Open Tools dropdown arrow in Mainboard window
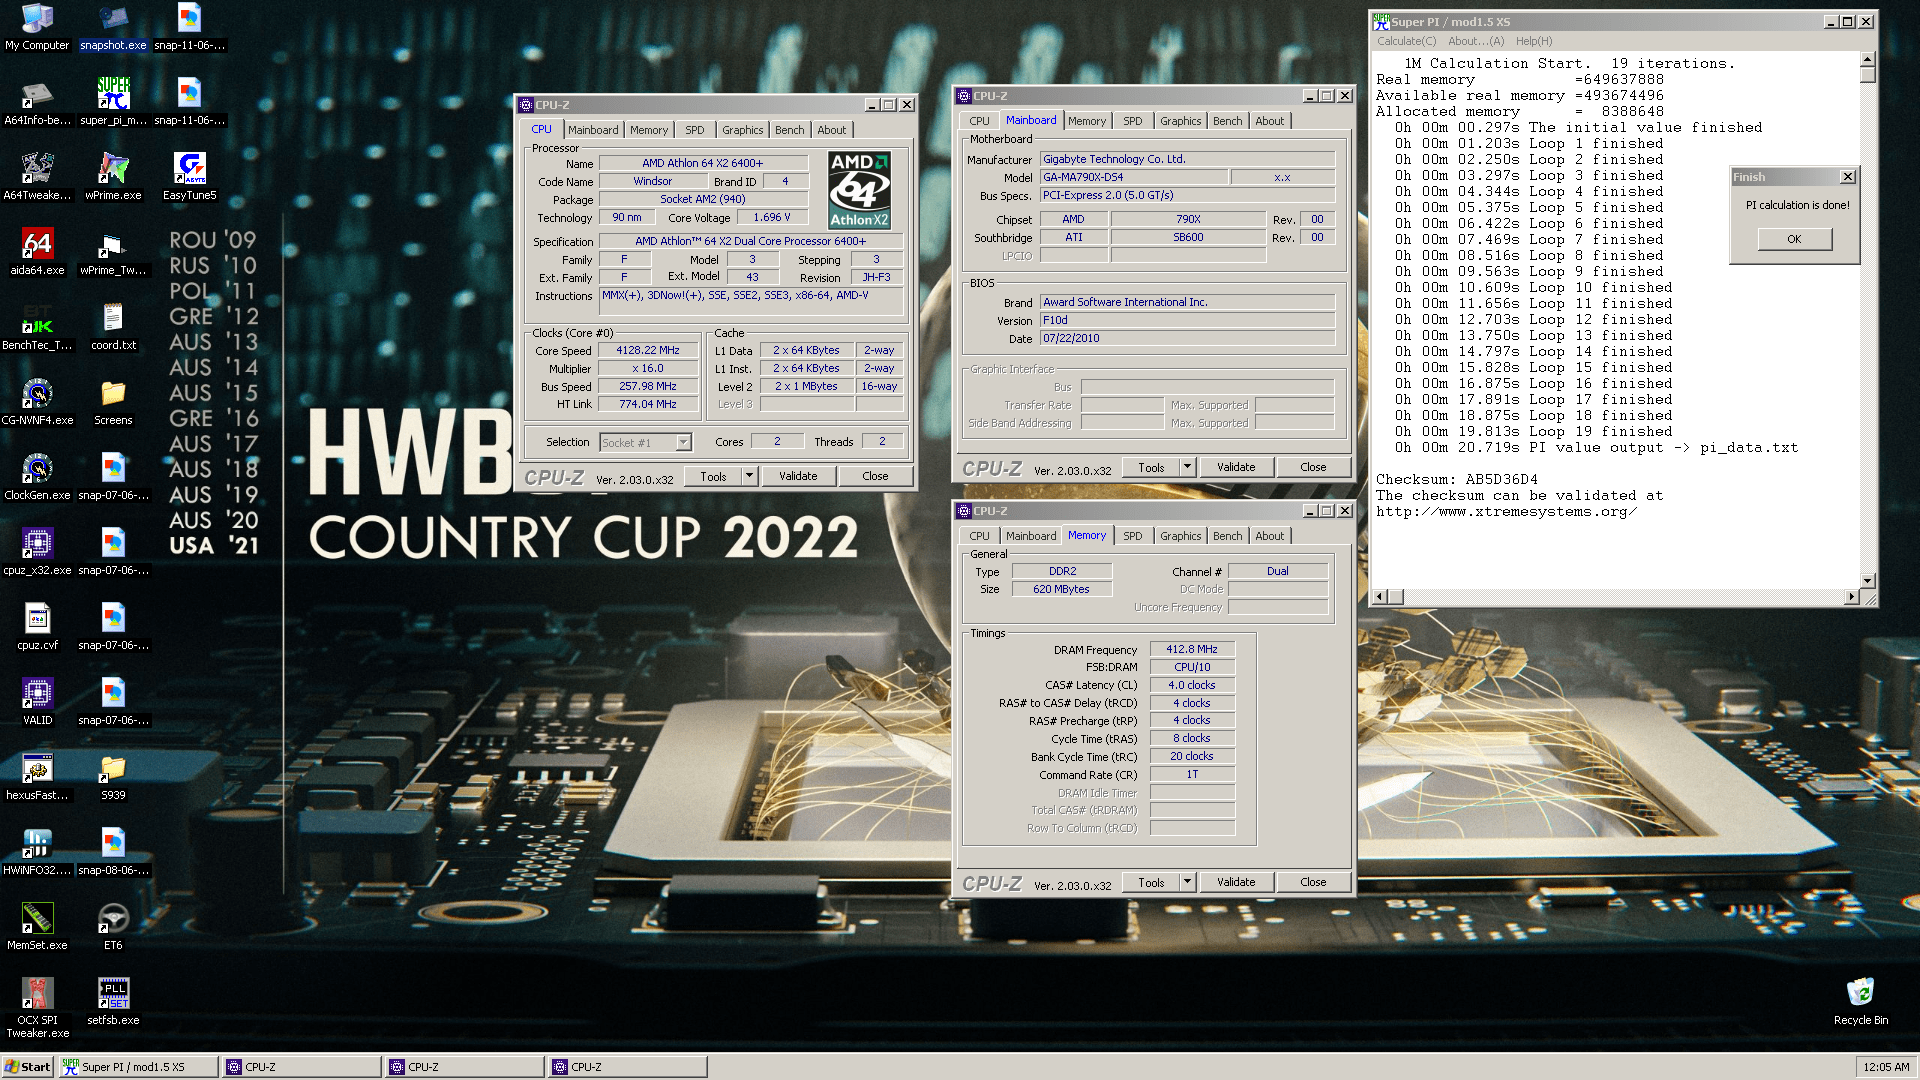This screenshot has height=1080, width=1920. click(1187, 467)
